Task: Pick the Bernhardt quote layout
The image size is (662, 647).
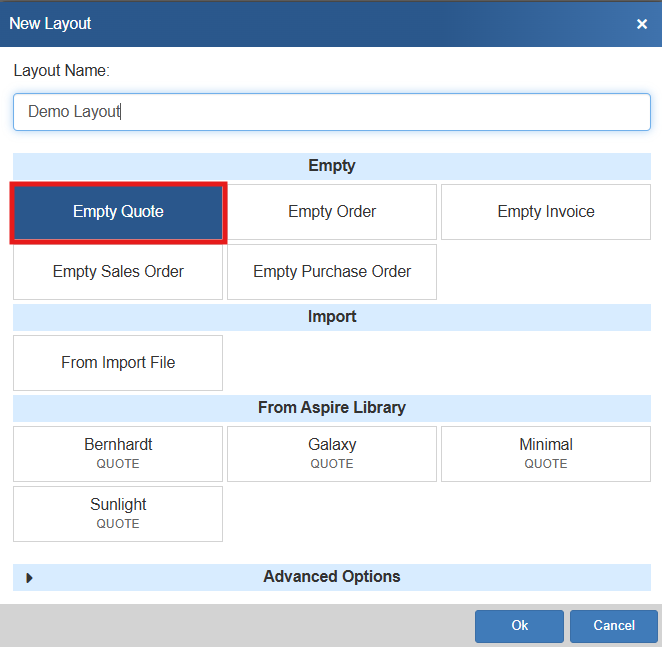Action: tap(118, 453)
